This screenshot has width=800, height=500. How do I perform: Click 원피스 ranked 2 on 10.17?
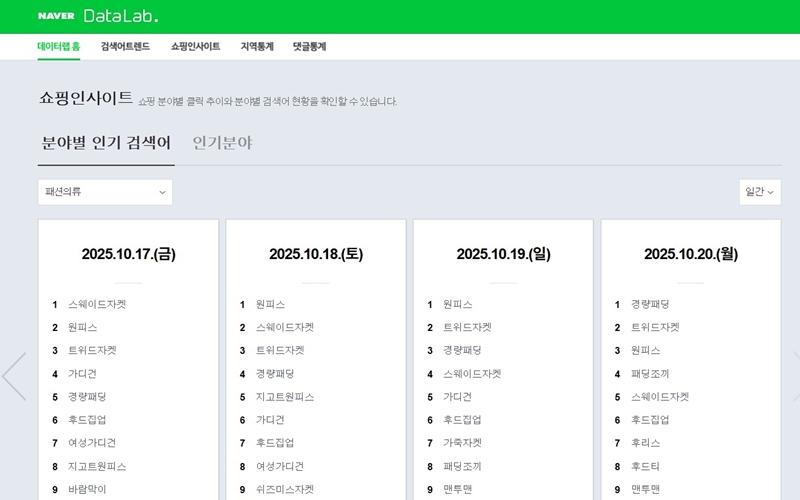(x=83, y=328)
